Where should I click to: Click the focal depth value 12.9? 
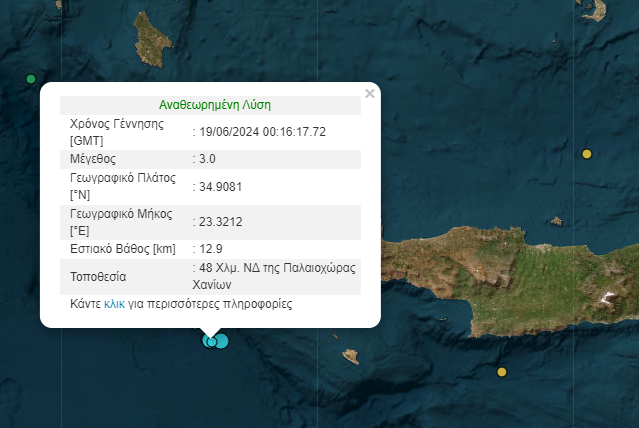pos(208,248)
